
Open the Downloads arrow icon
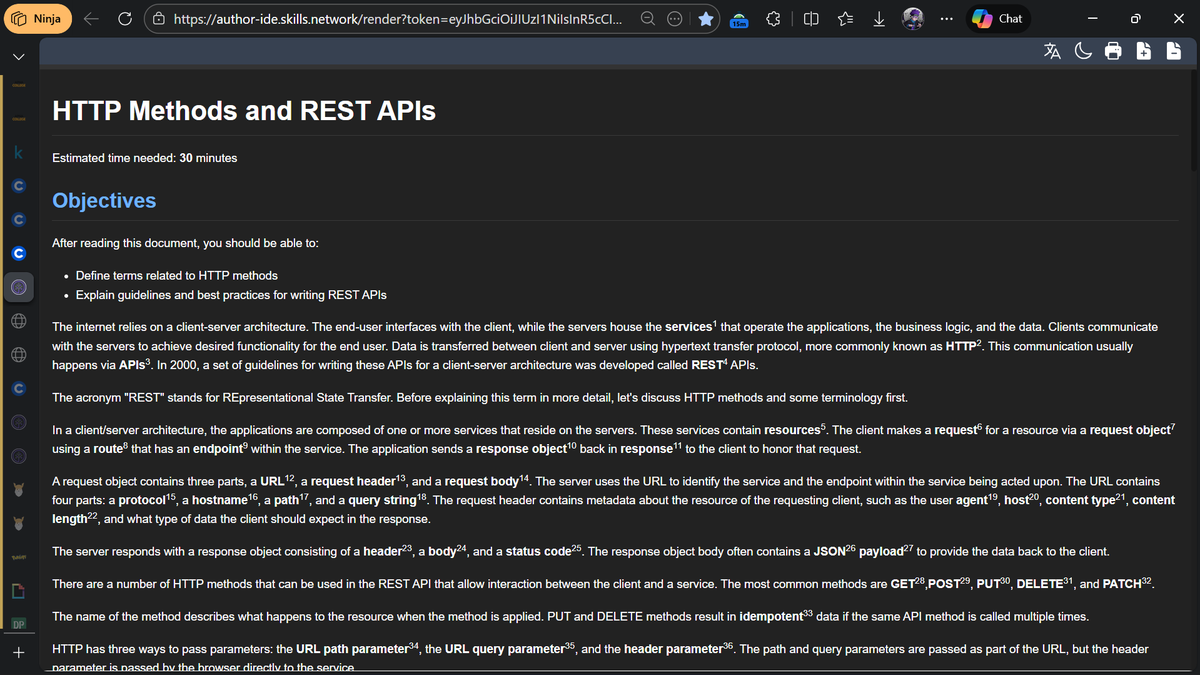(879, 19)
